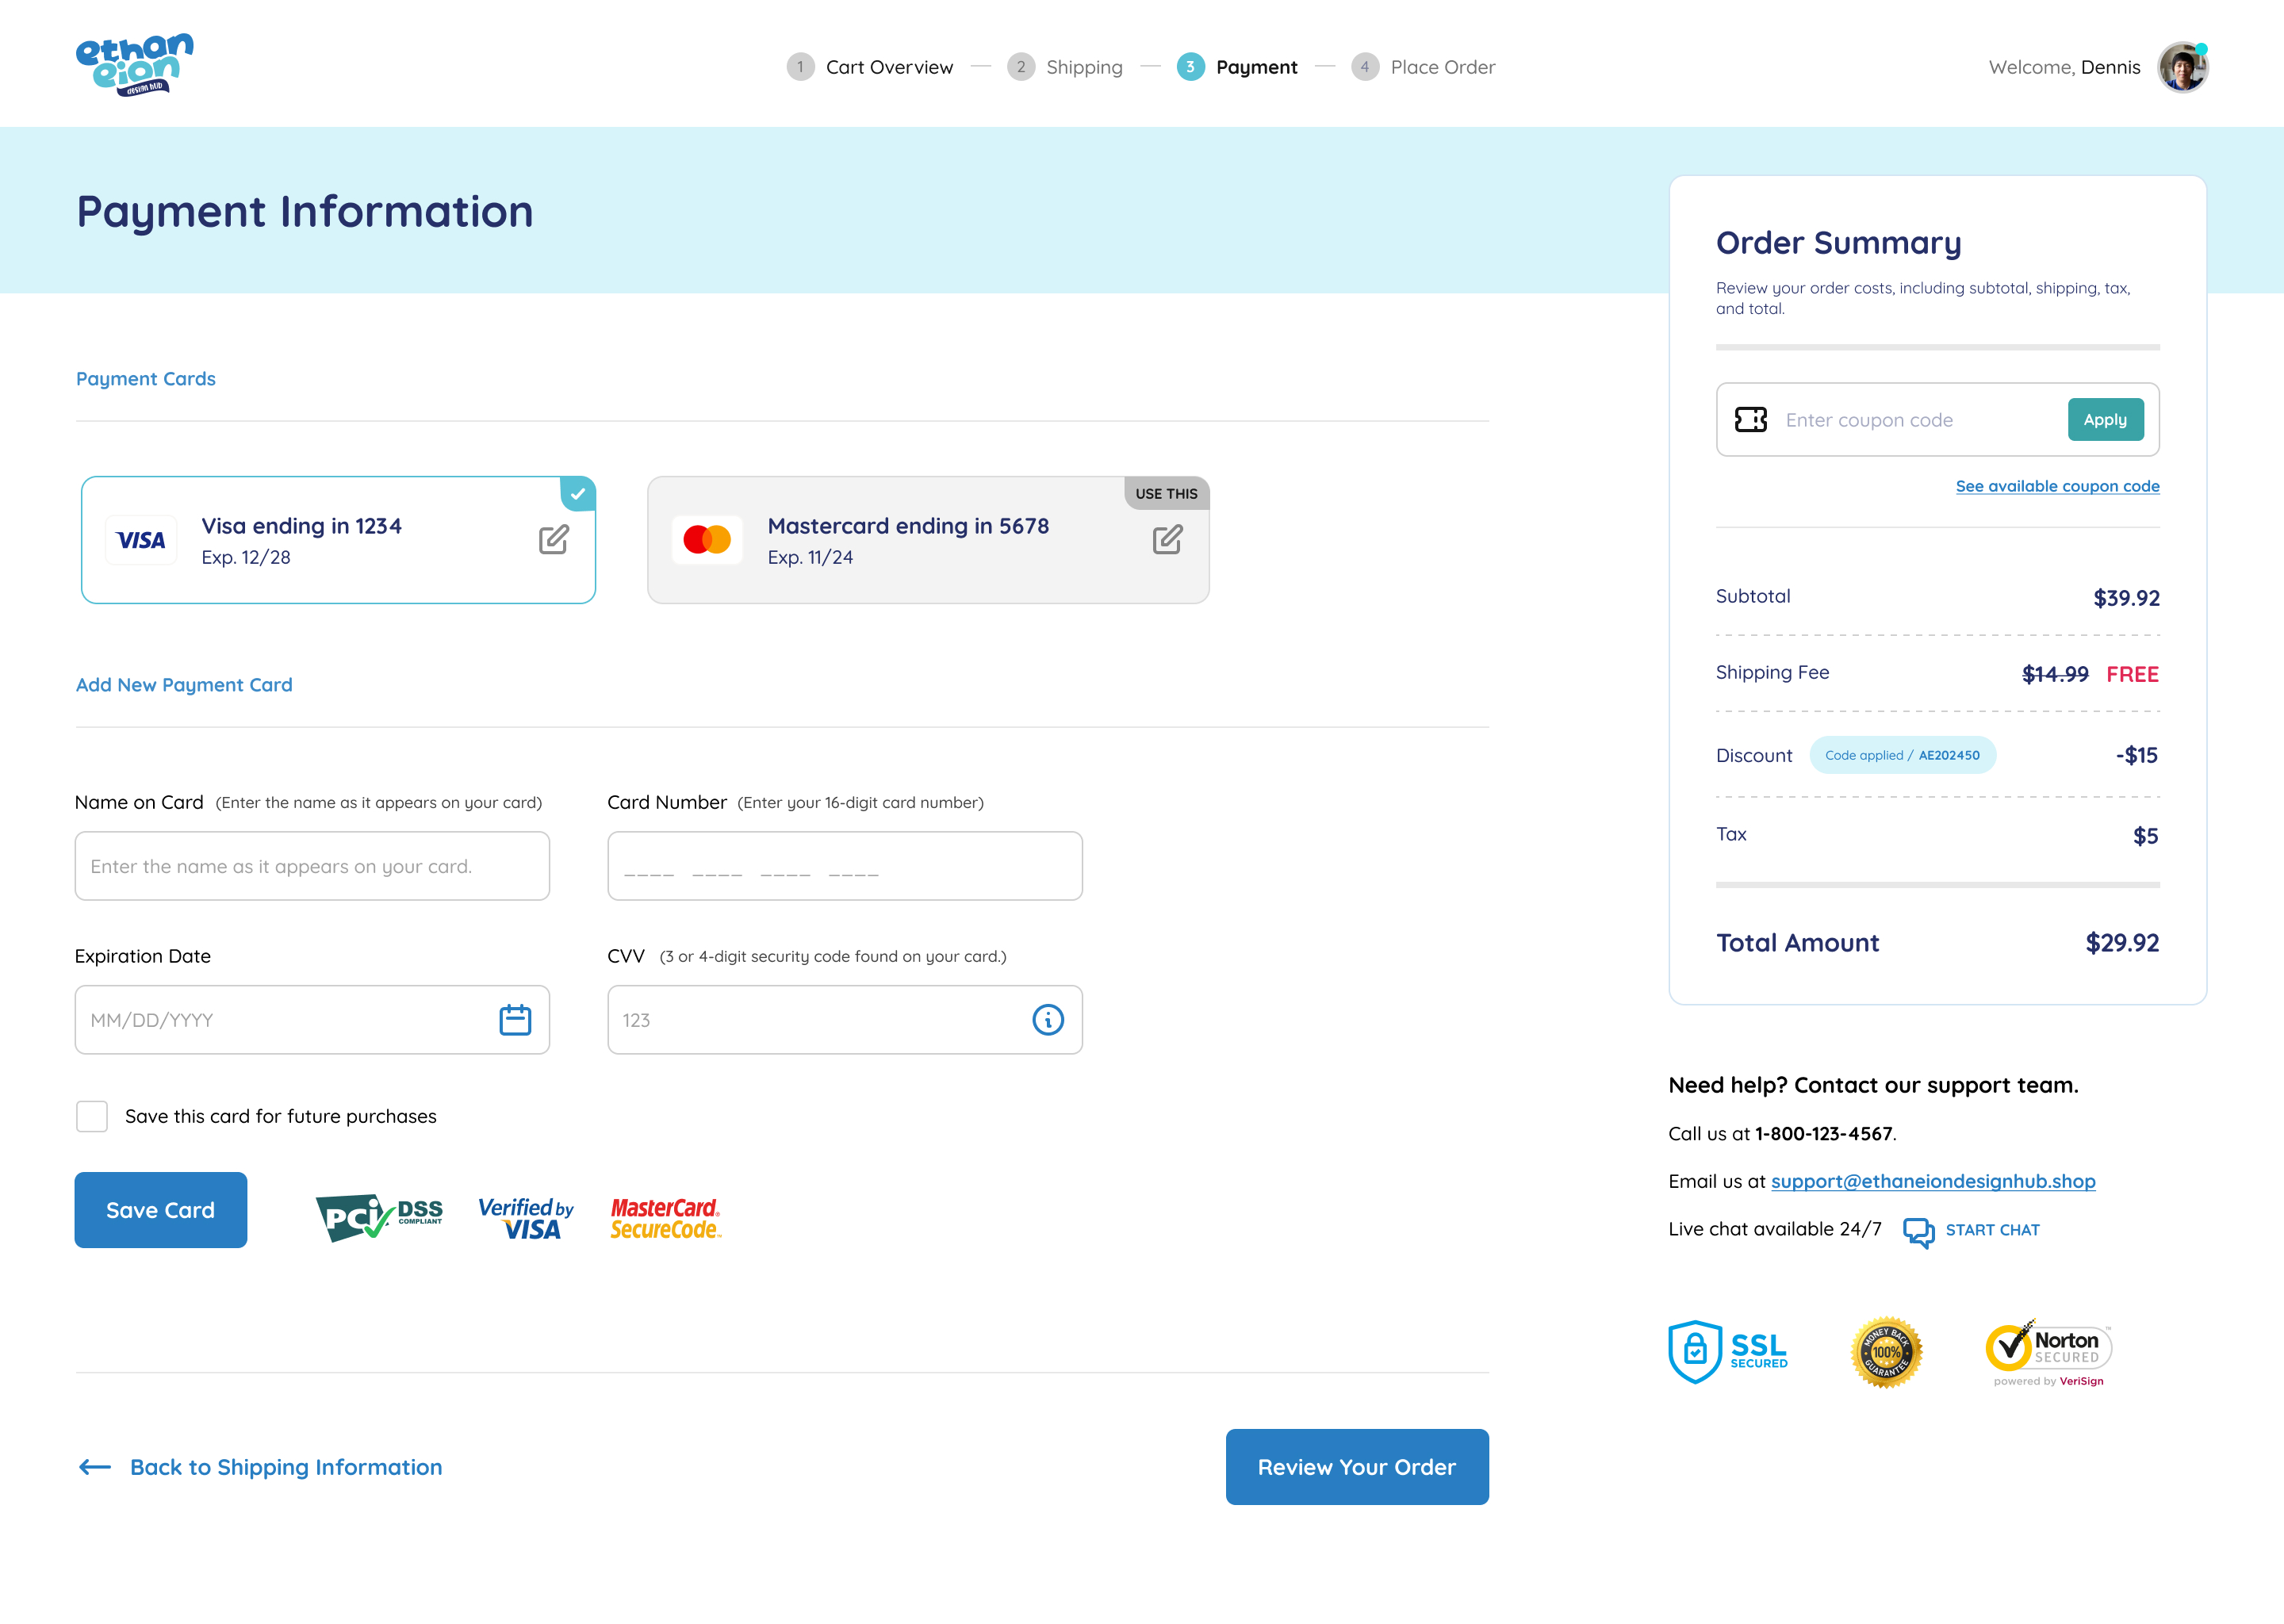Click Apply to redeem coupon
The height and width of the screenshot is (1624, 2284).
2106,420
